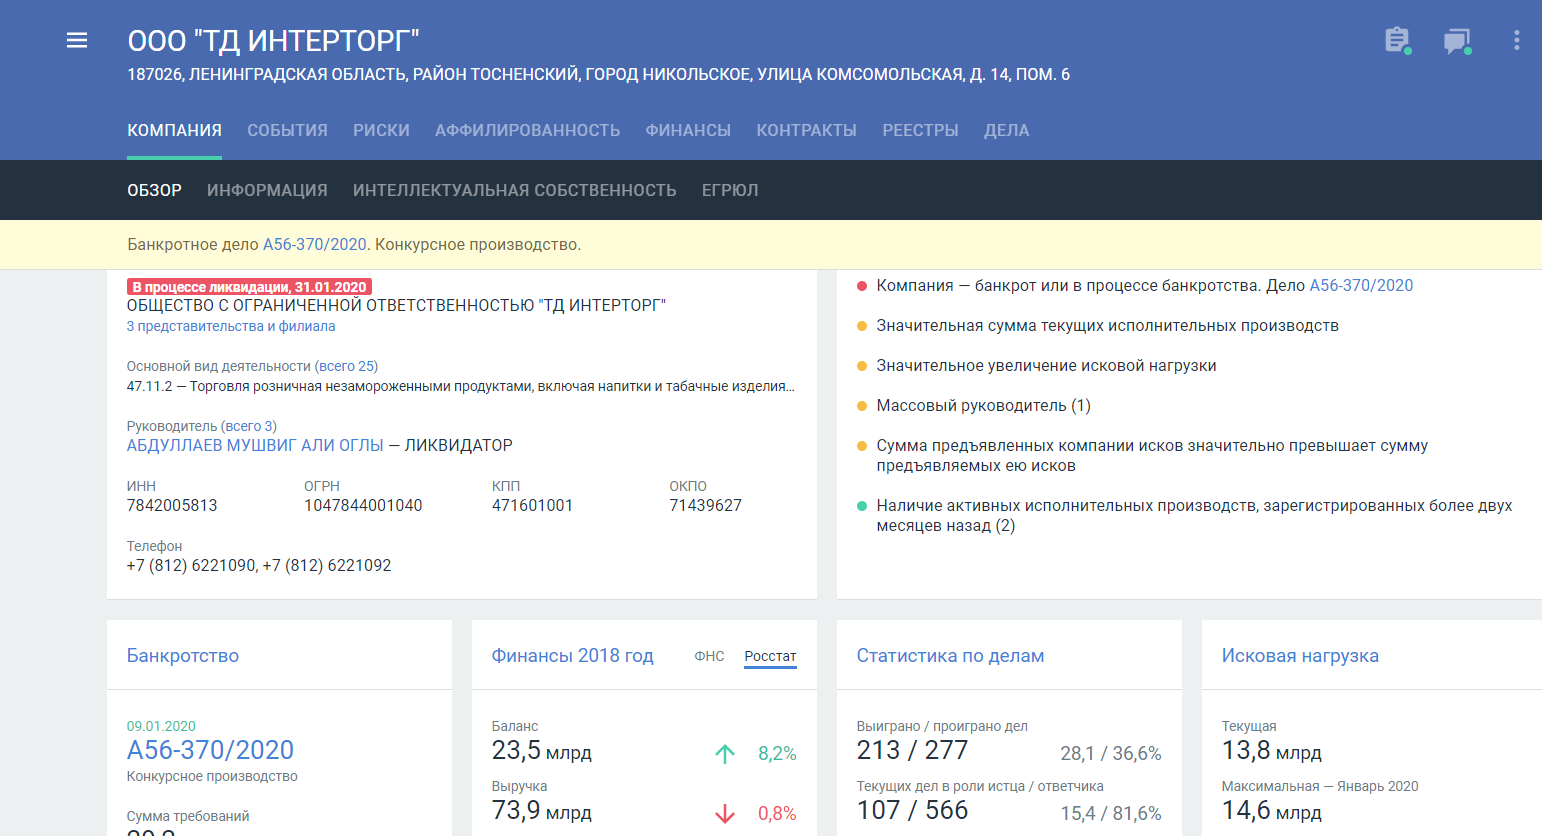1542x836 pixels.
Task: Click 'Наличие активных исполнительных производств' risk item
Action: (1194, 515)
